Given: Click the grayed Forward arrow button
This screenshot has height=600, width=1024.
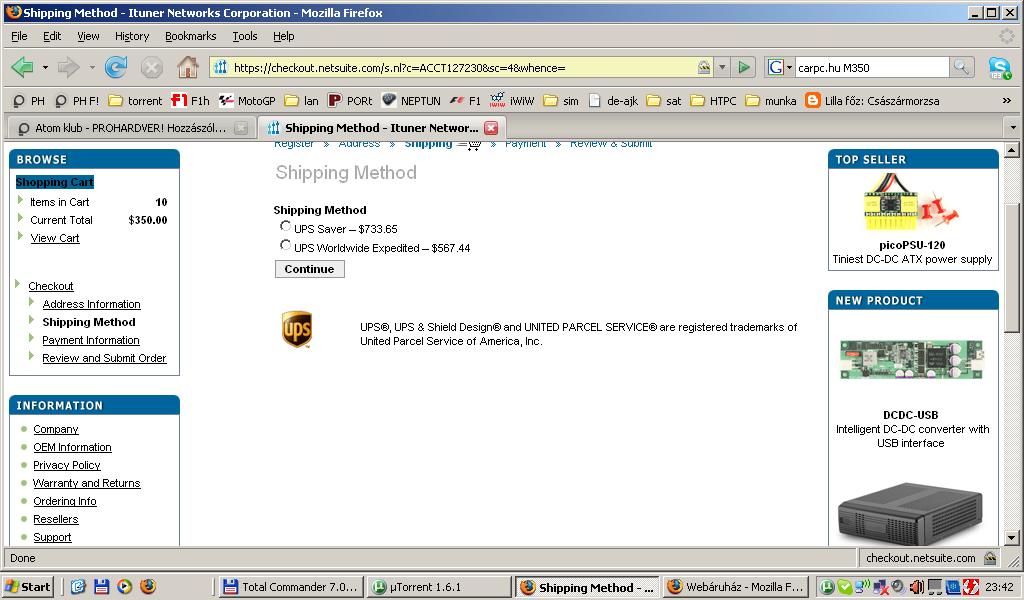Looking at the screenshot, I should [x=68, y=67].
